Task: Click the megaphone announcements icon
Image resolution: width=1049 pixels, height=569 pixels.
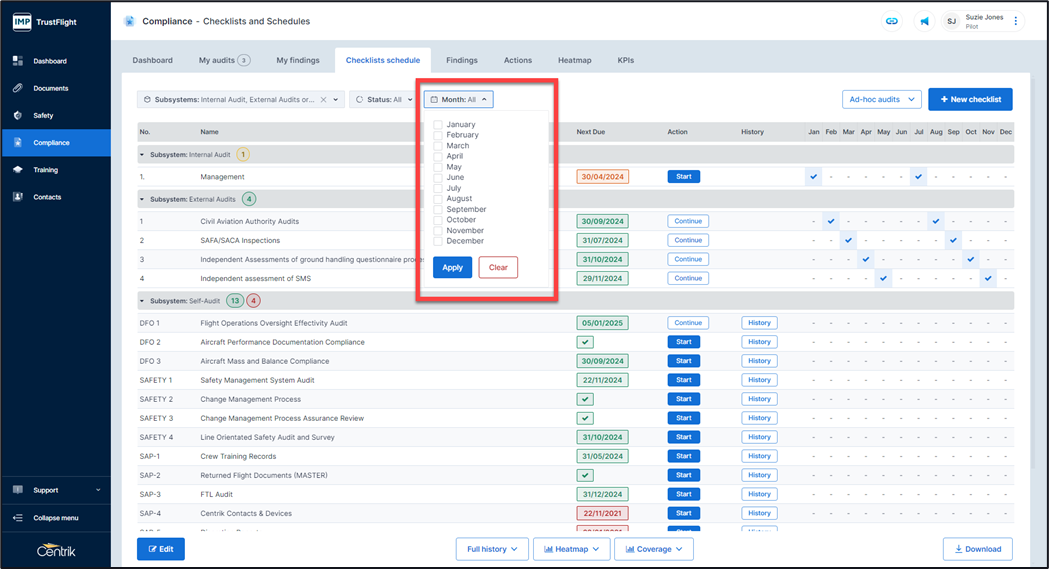Action: 923,21
